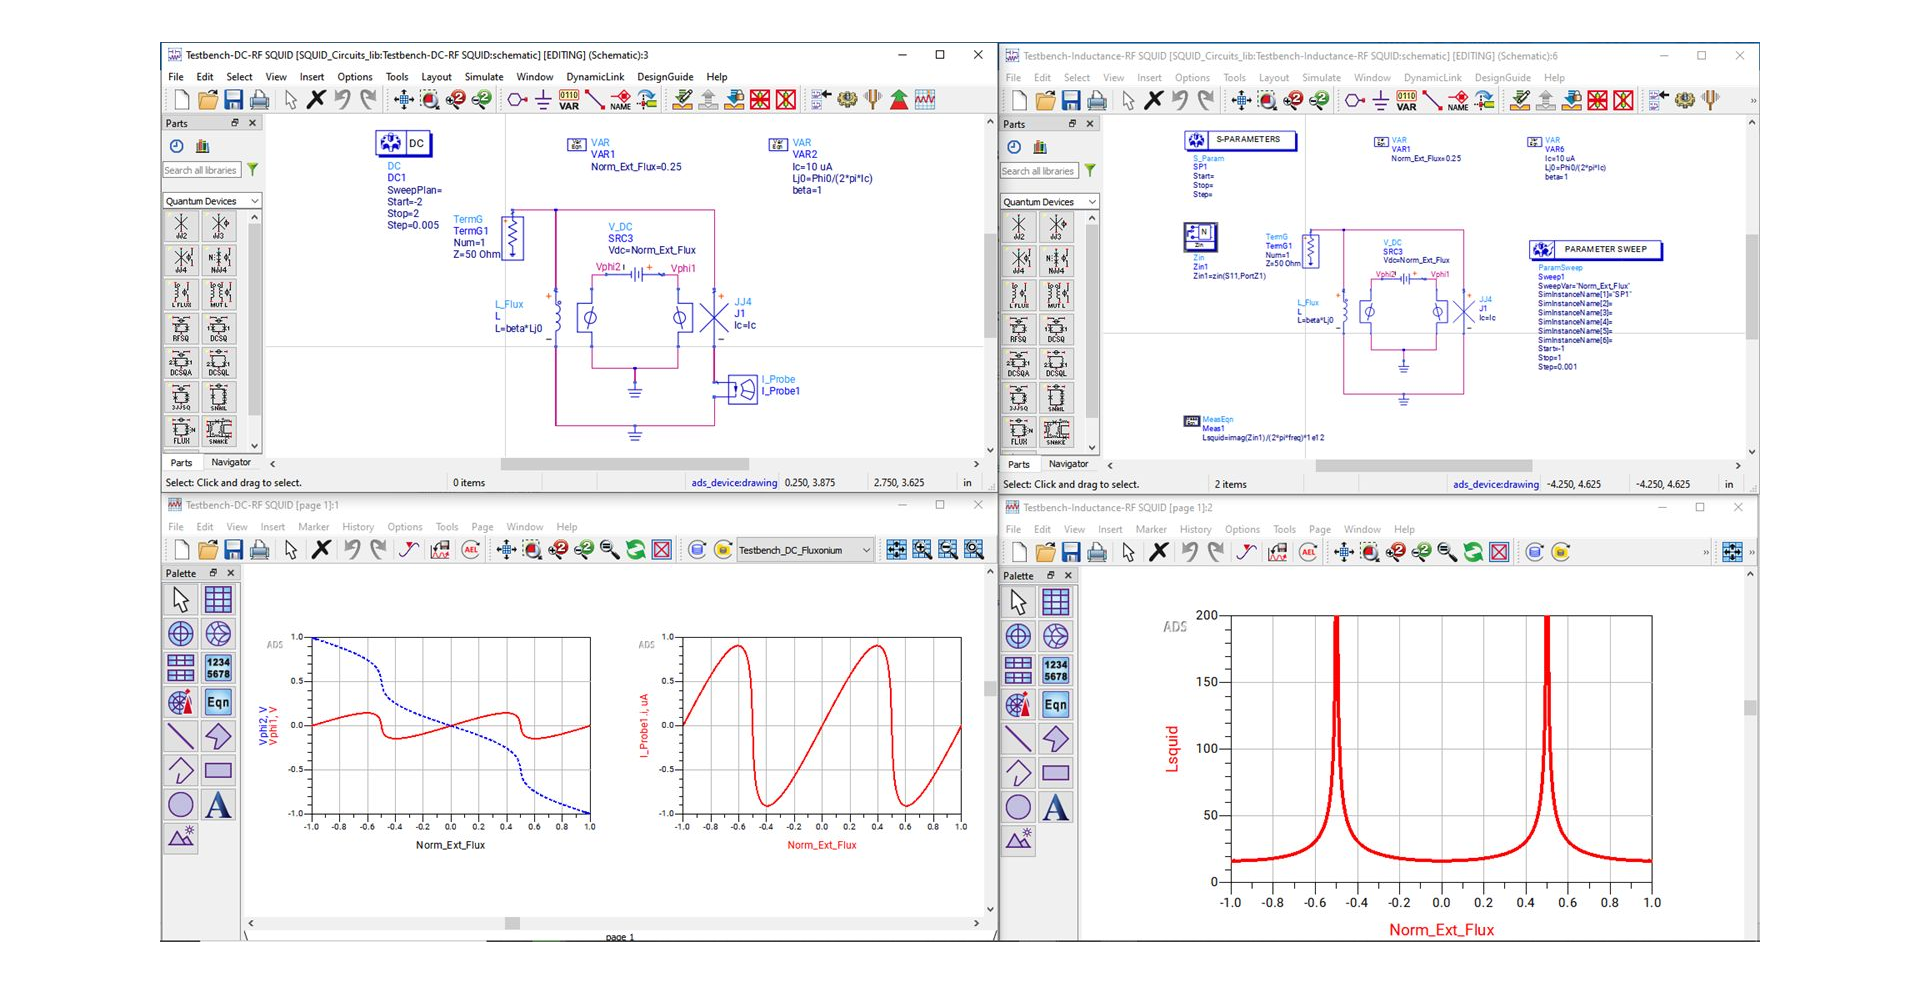
Task: Click Search all libraries field in DC-RF schematic
Action: click(x=201, y=170)
